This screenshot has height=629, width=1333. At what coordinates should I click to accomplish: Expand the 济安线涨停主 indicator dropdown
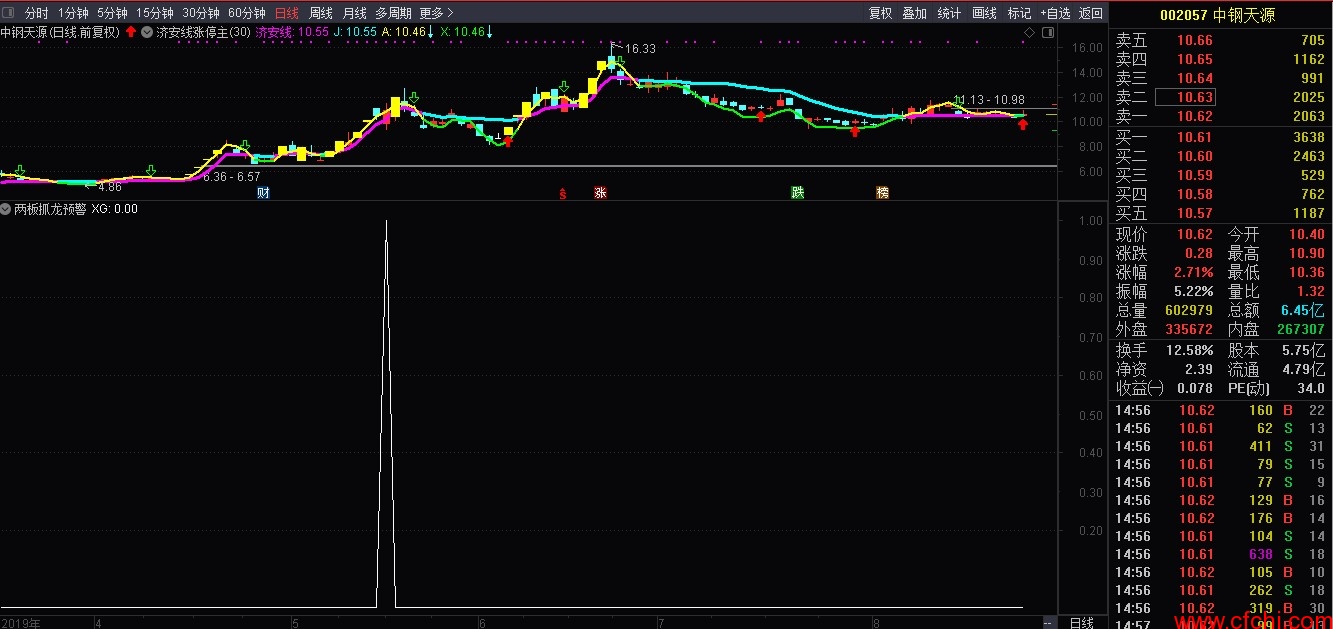[x=147, y=32]
